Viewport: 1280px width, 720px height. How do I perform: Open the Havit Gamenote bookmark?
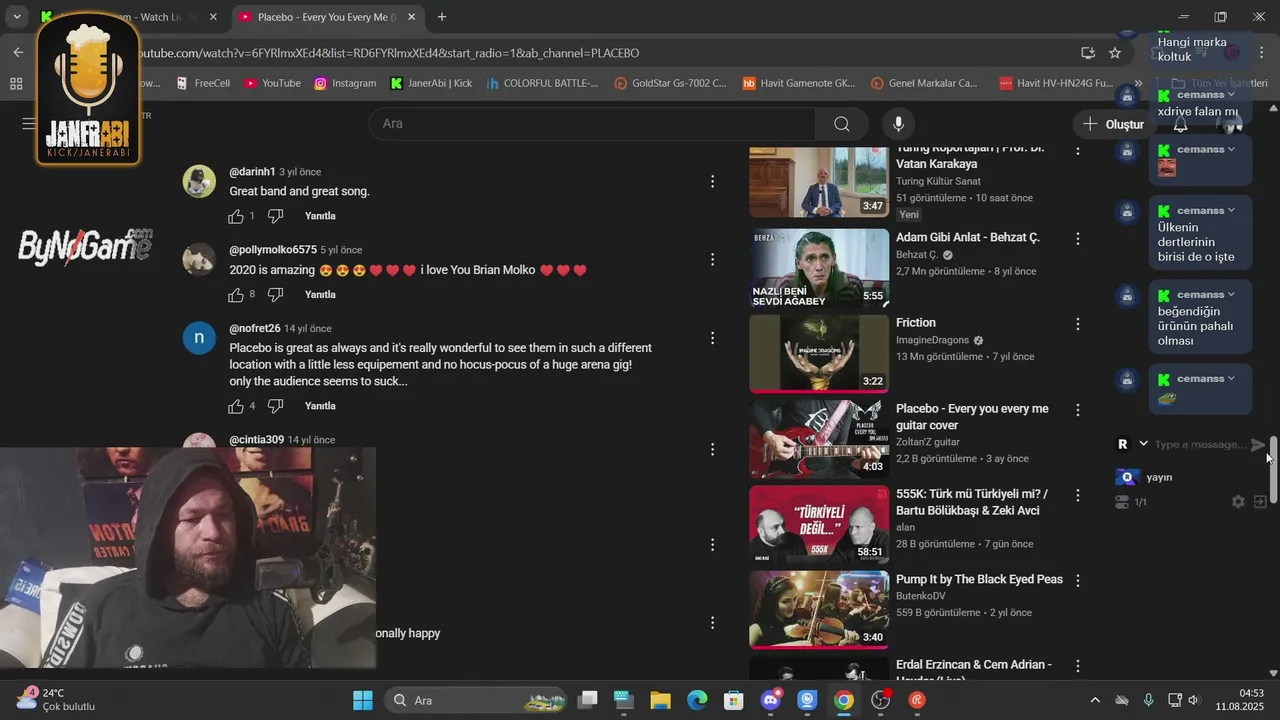point(798,83)
